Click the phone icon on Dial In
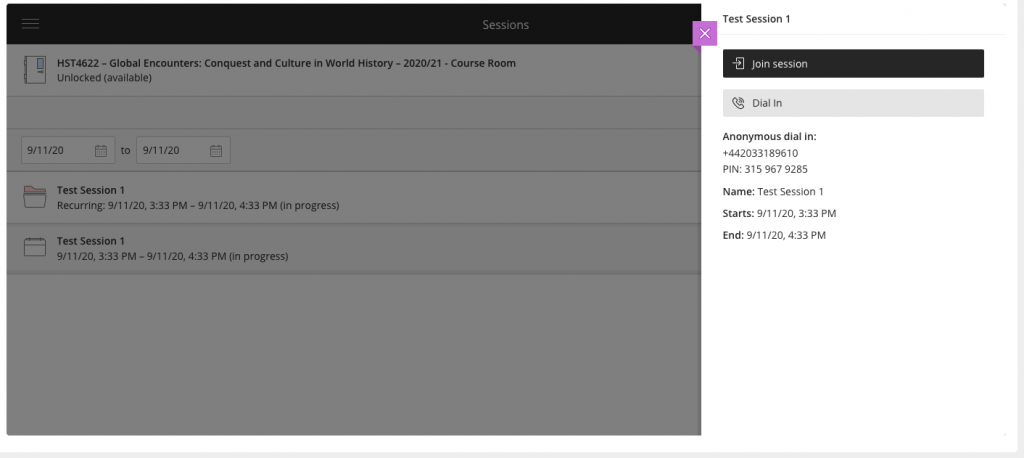The height and width of the screenshot is (458, 1024). [x=739, y=103]
